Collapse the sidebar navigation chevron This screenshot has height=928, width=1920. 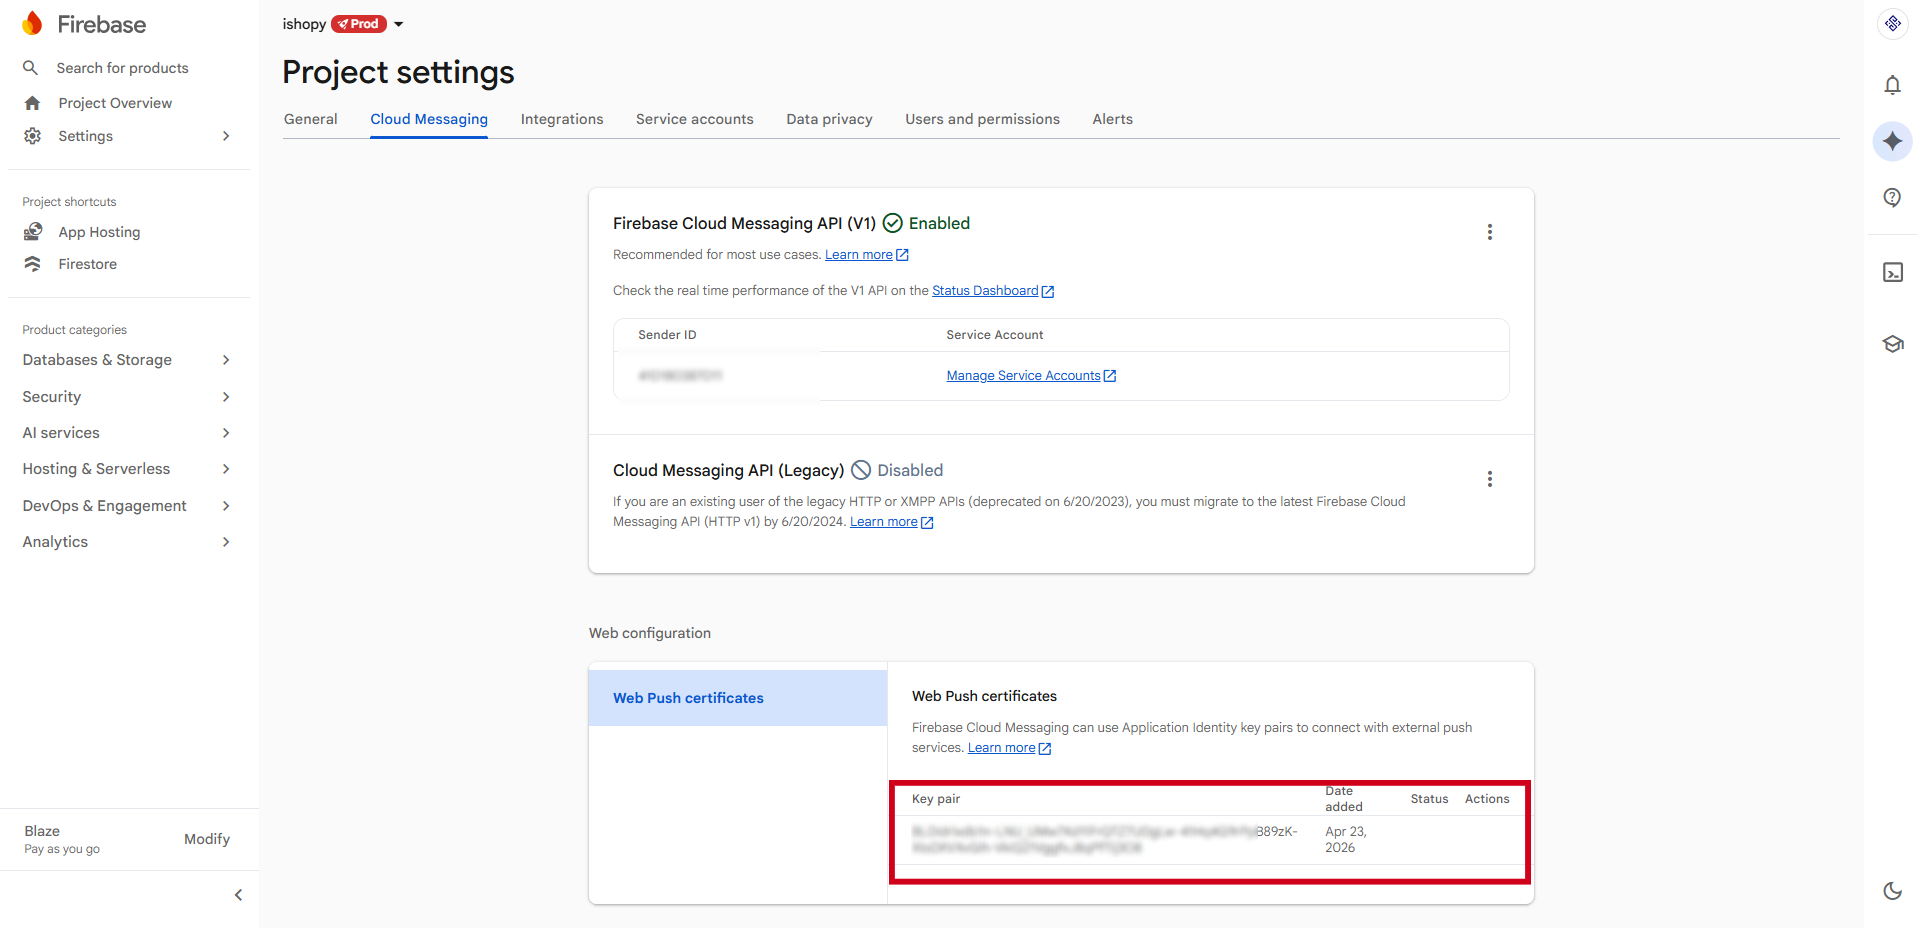[x=238, y=895]
